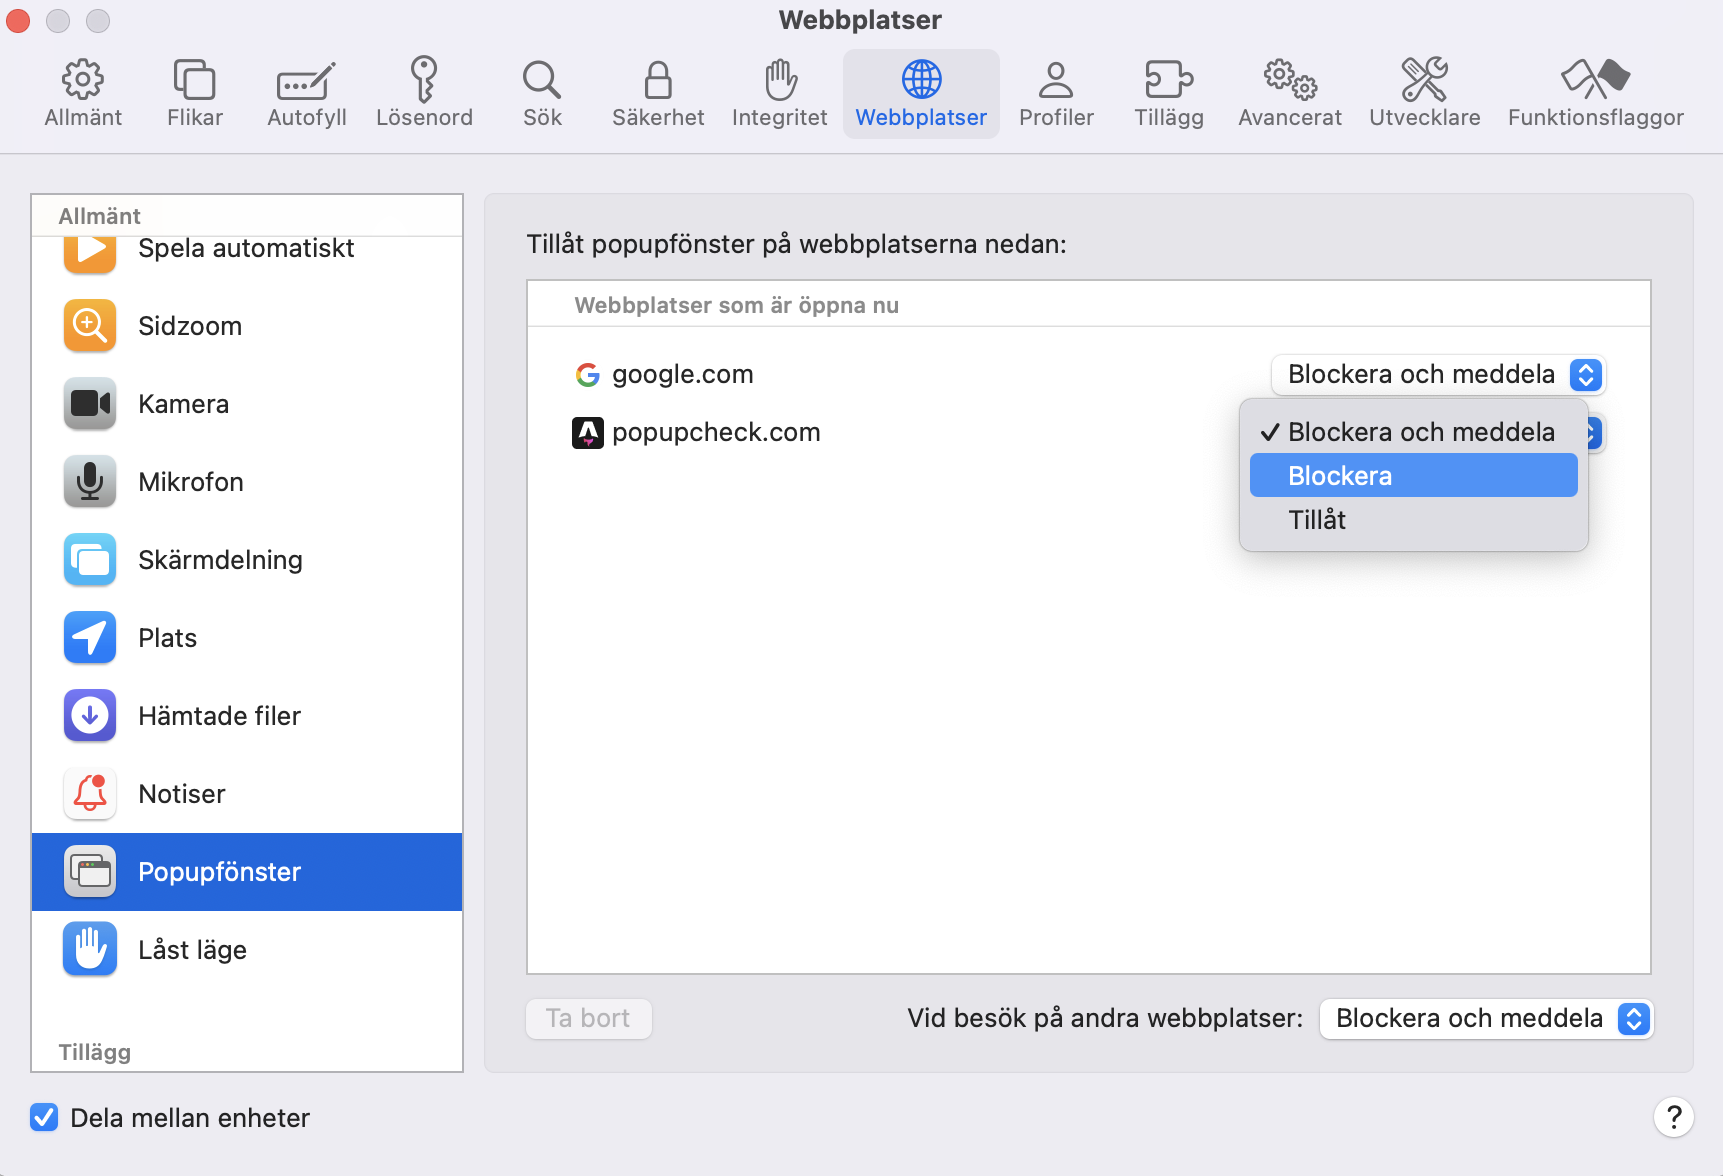Select Sidzoom in the sidebar

tap(247, 326)
